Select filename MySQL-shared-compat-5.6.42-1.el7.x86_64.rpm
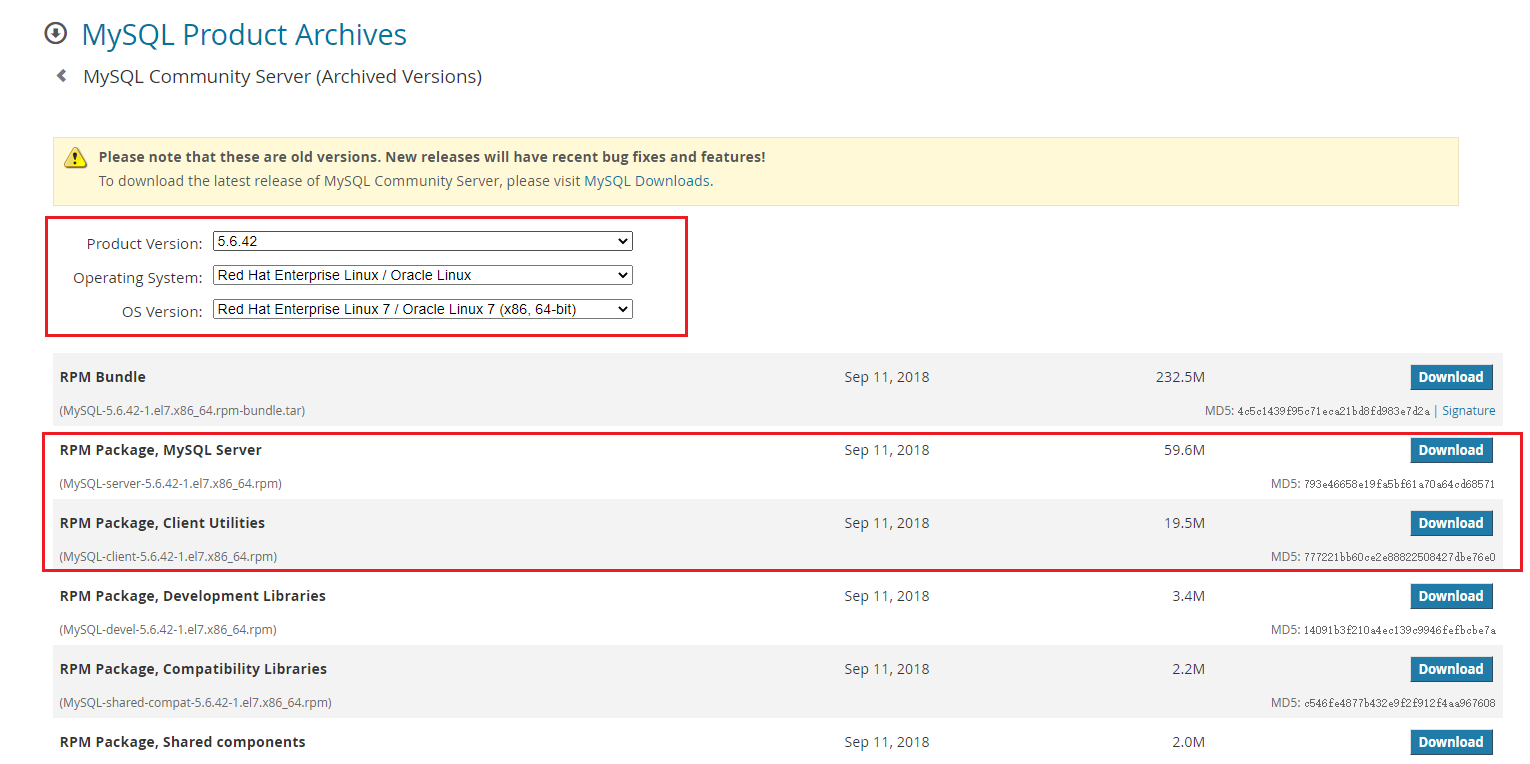The height and width of the screenshot is (764, 1530). [196, 703]
